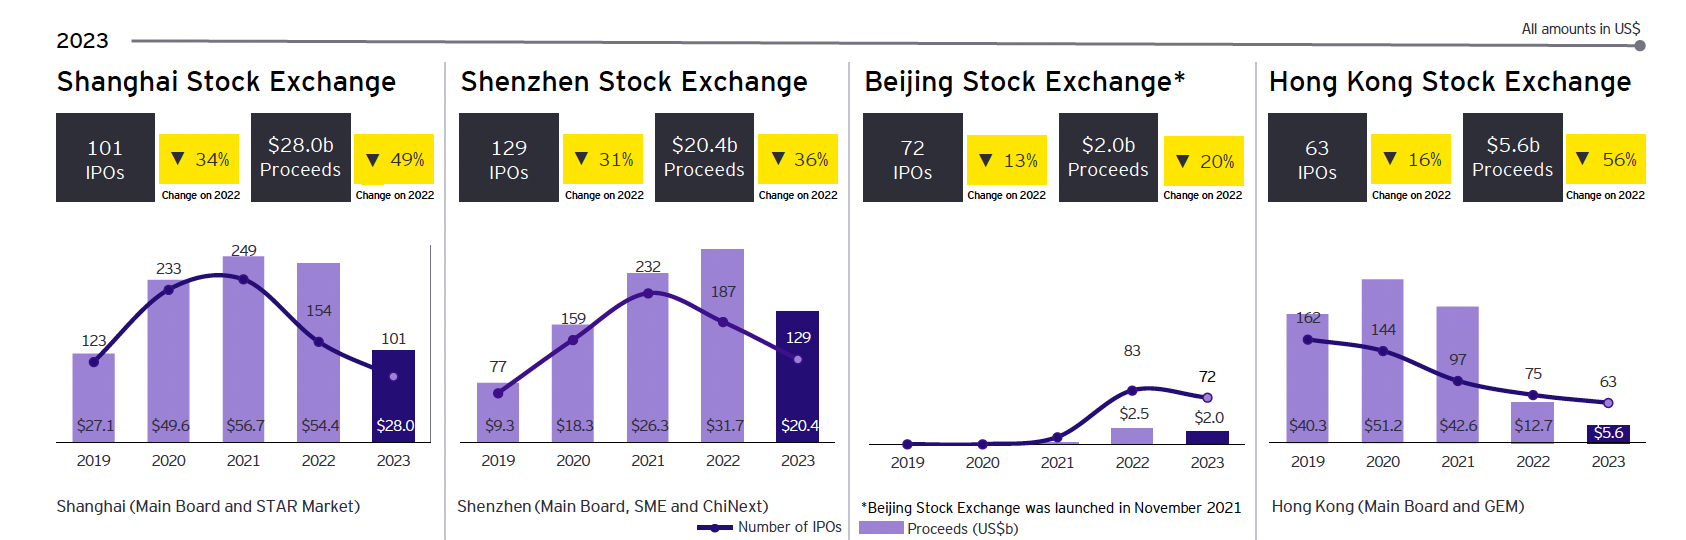1686x540 pixels.
Task: Click the down arrow next to 49%
Action: click(x=373, y=159)
